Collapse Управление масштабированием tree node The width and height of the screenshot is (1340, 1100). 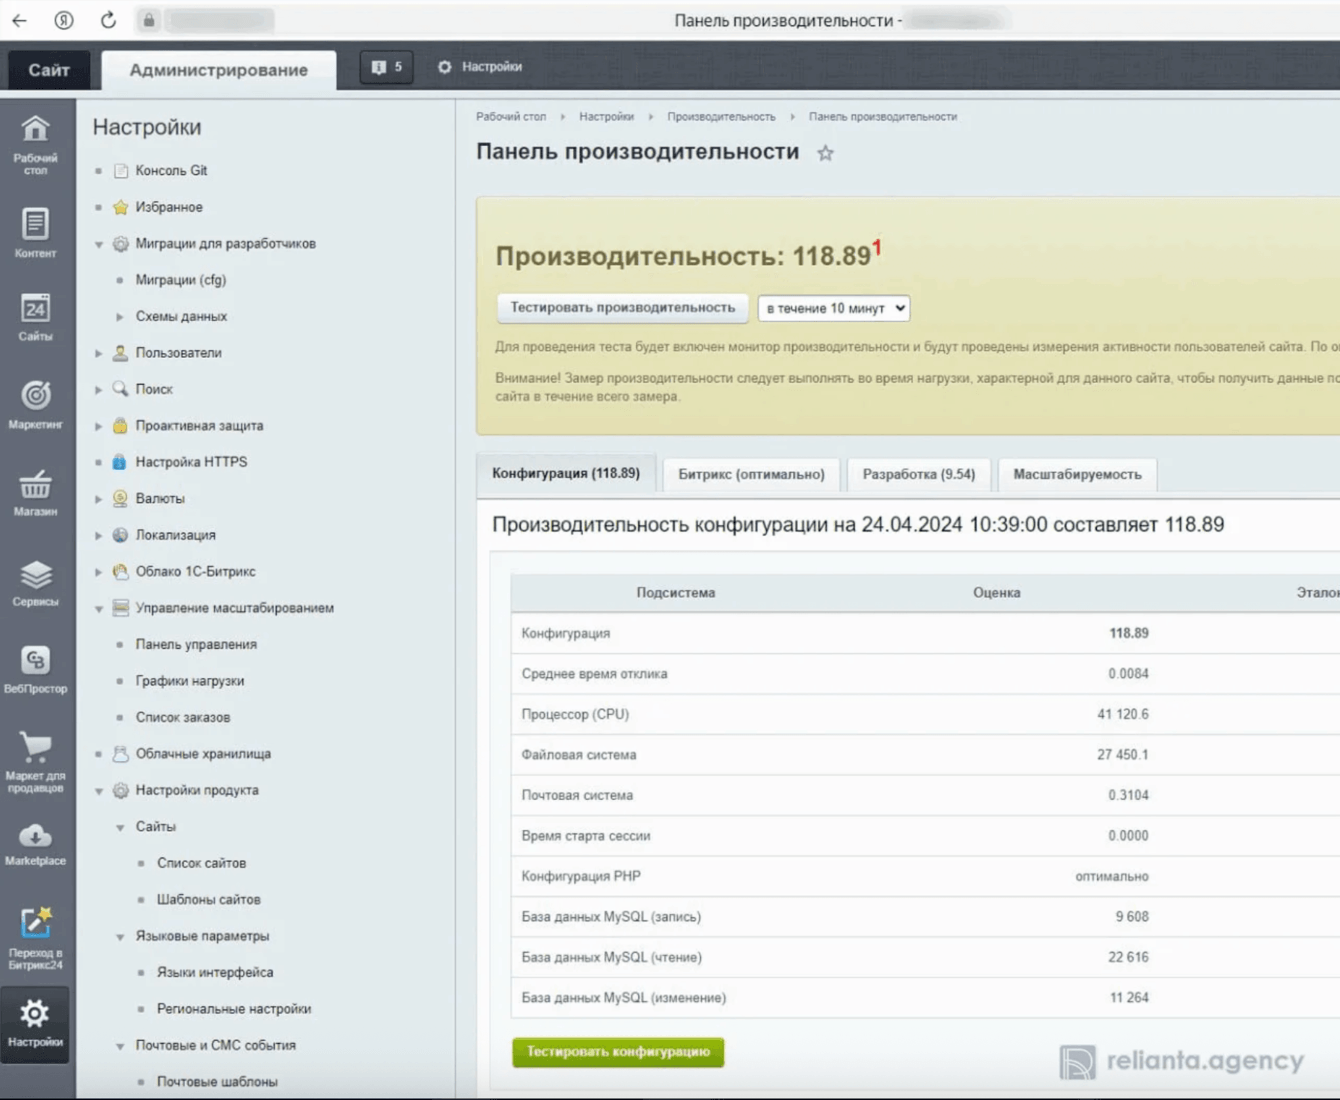(x=99, y=608)
